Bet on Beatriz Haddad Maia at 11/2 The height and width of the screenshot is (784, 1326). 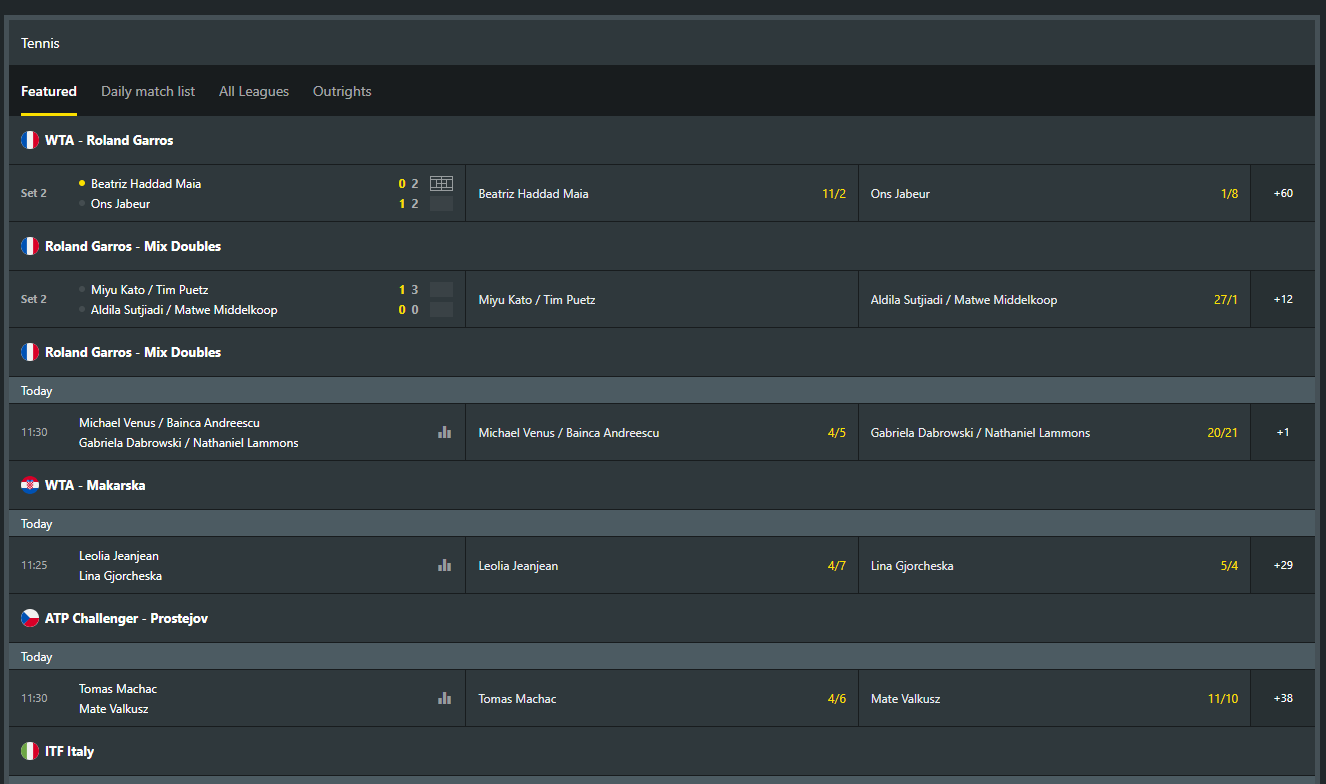coord(662,194)
